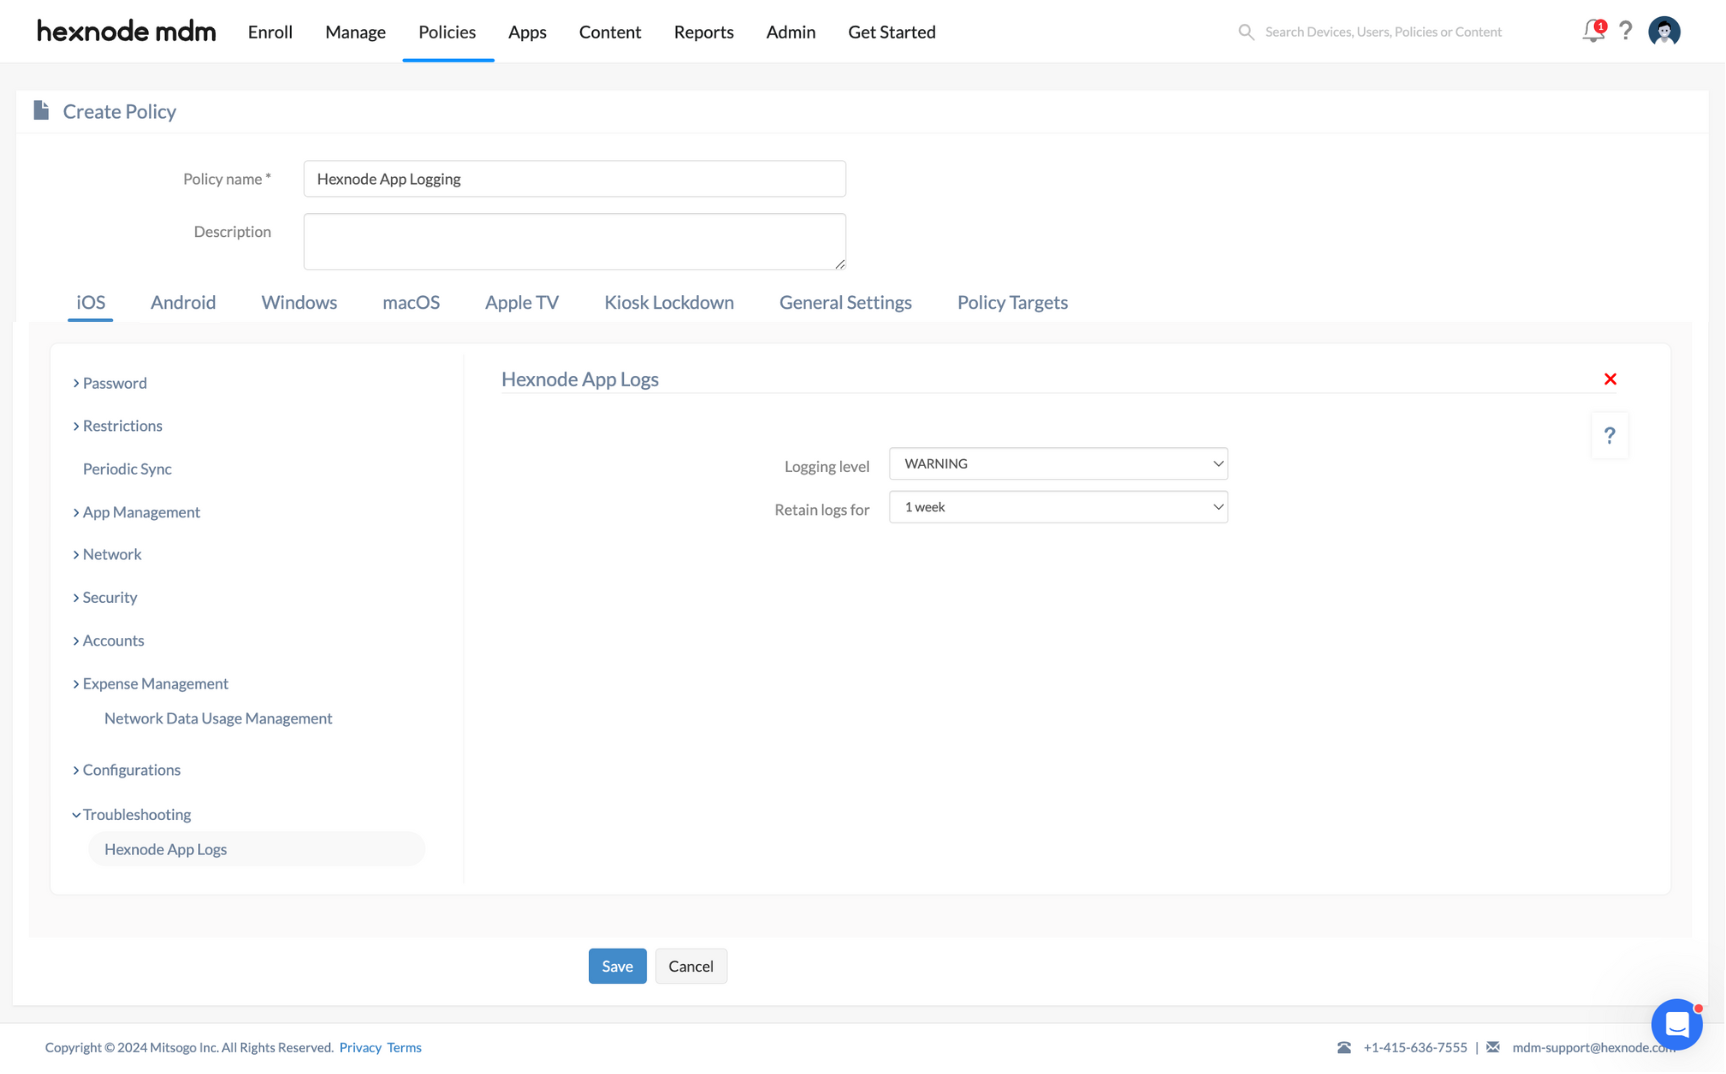Expand the Security section
1726x1074 pixels.
click(x=105, y=598)
